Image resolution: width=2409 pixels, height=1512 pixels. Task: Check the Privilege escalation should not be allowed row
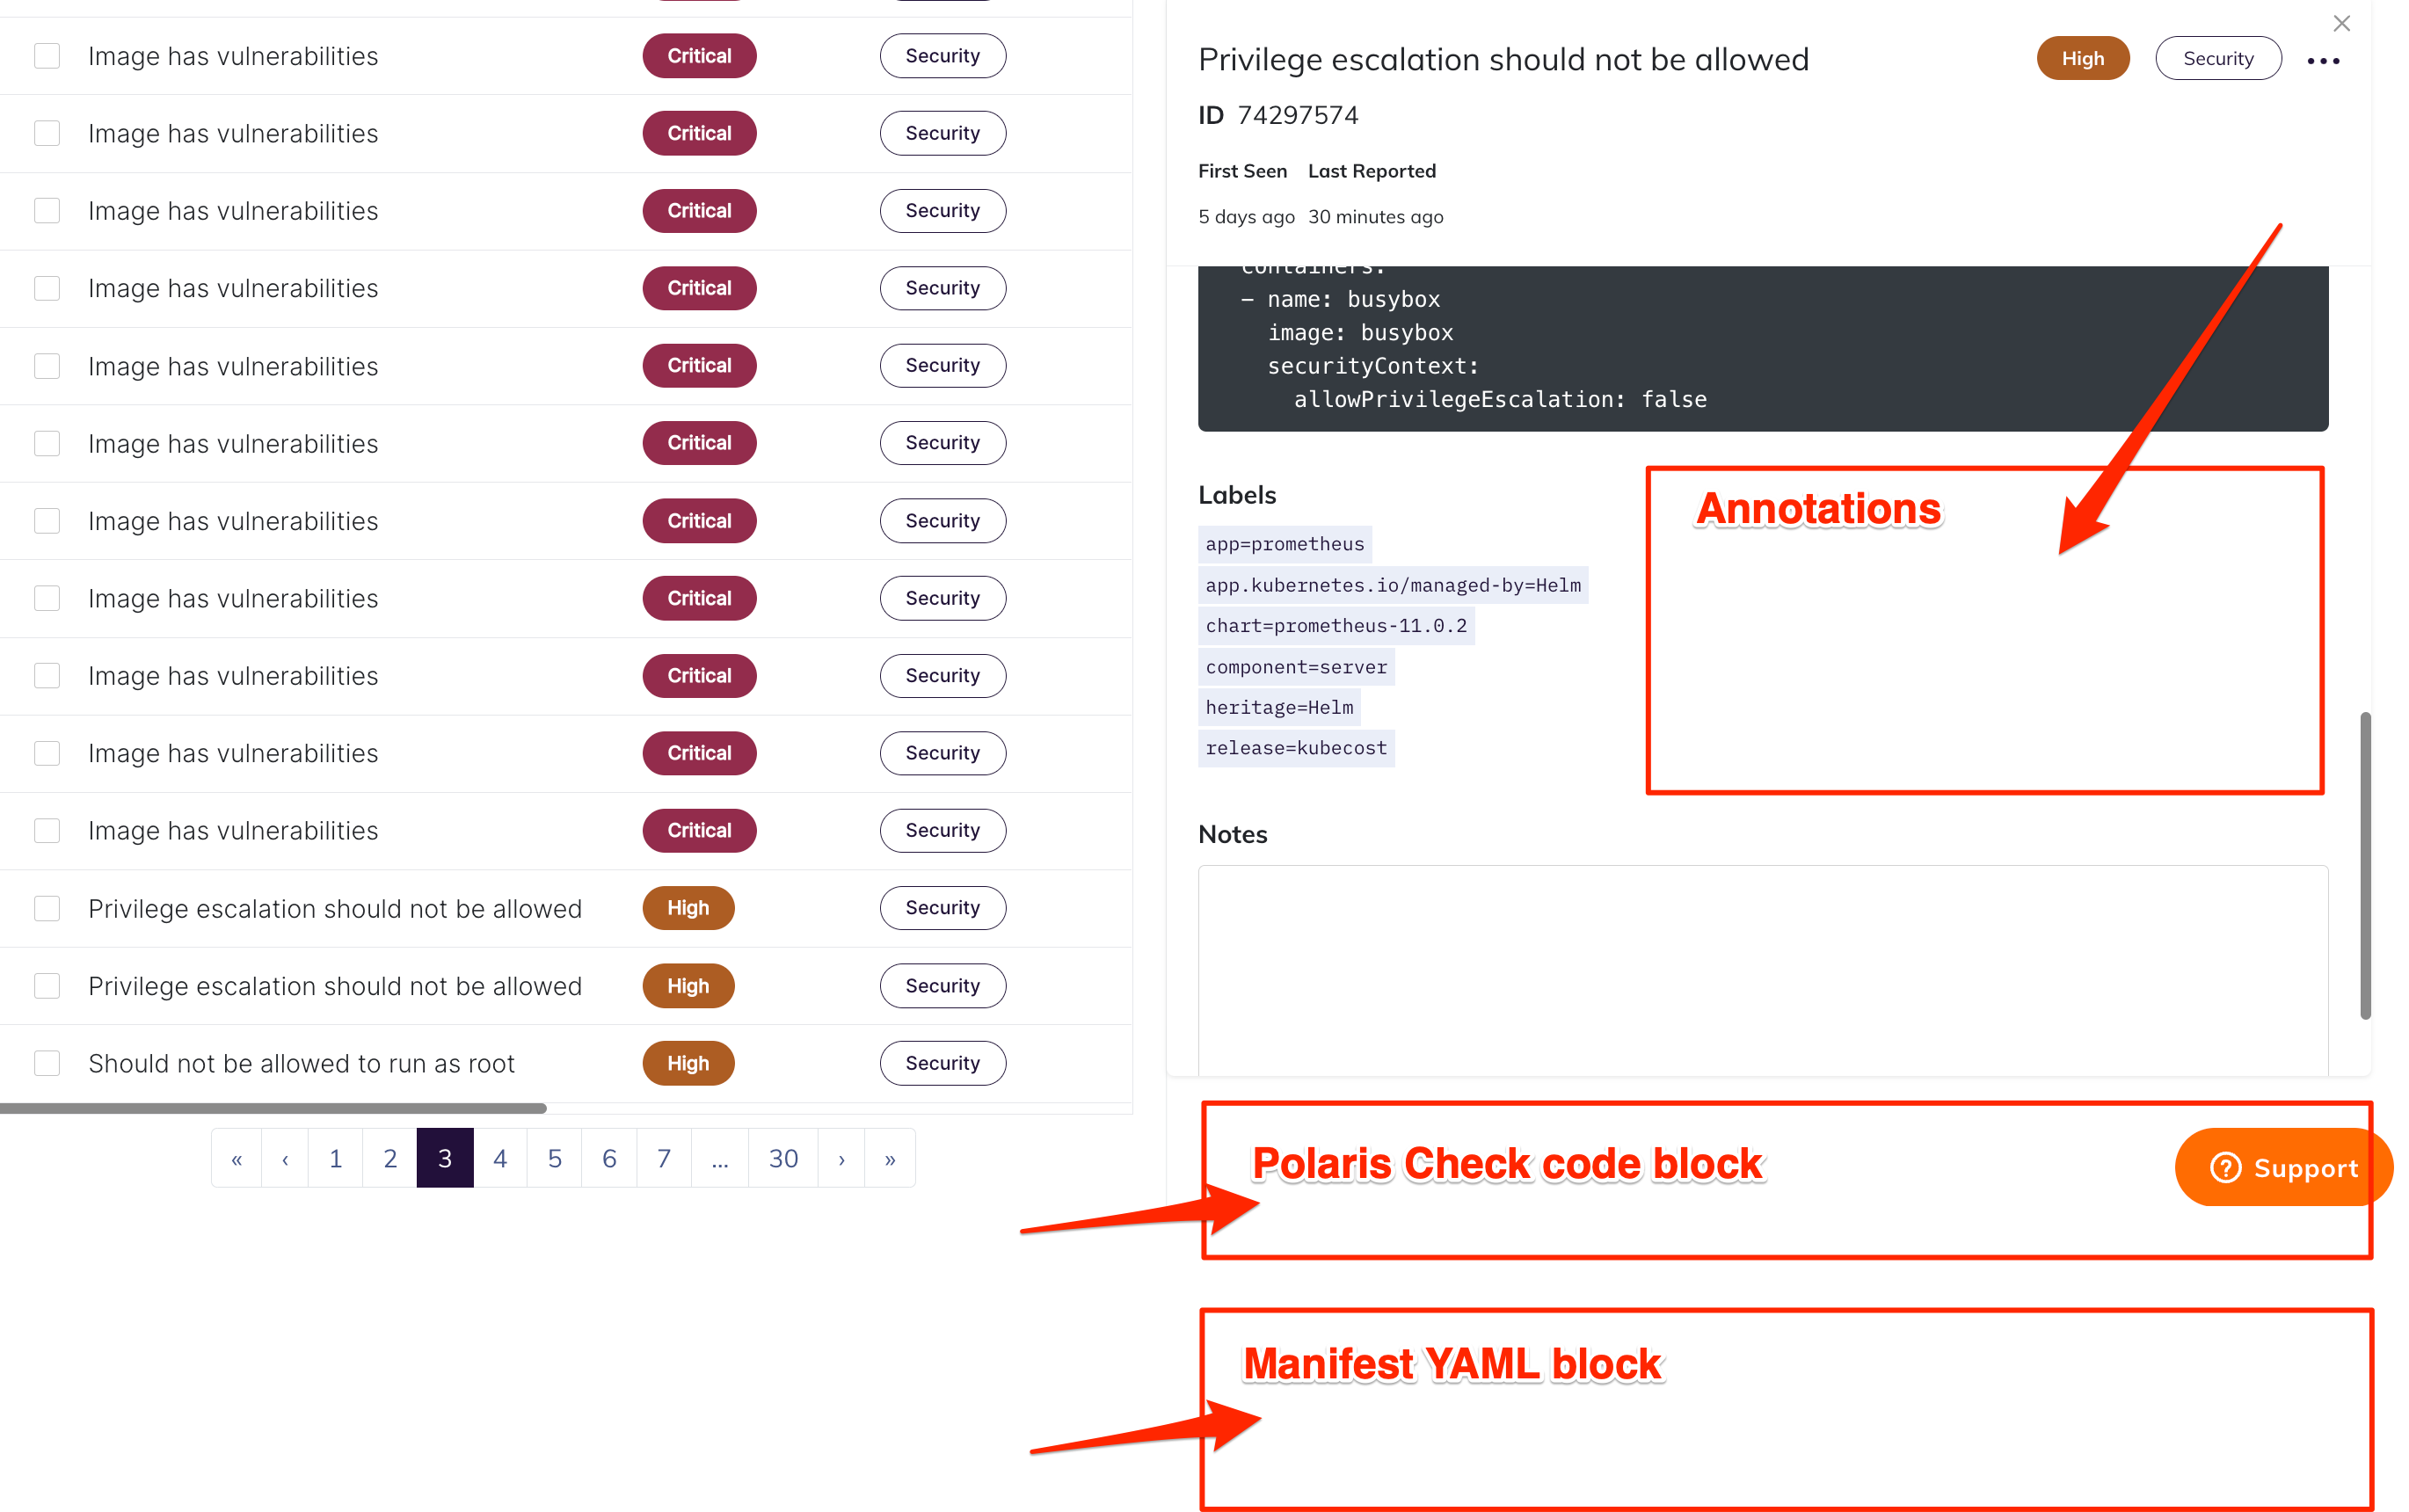pos(47,907)
